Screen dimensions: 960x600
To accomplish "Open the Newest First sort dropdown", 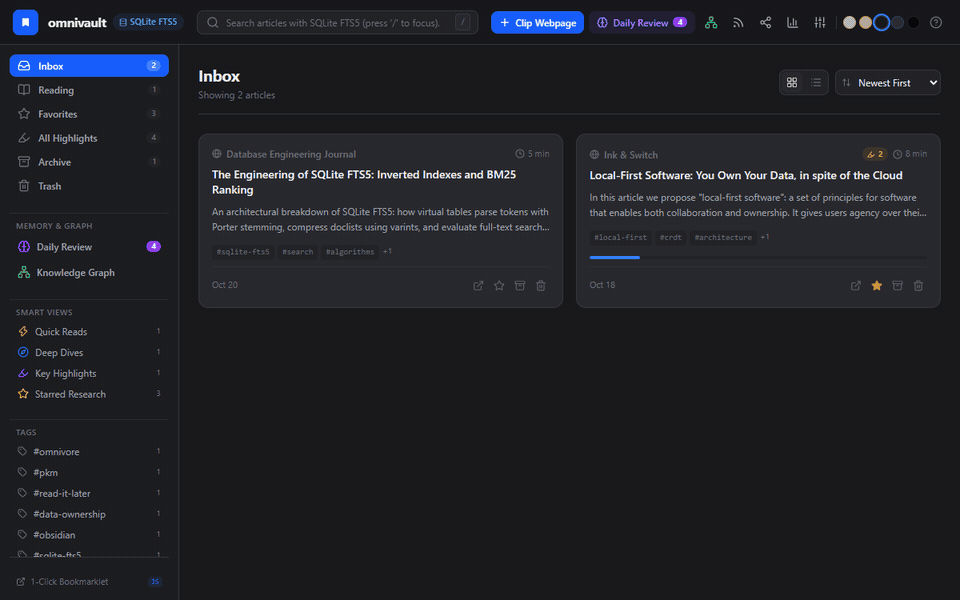I will [888, 83].
